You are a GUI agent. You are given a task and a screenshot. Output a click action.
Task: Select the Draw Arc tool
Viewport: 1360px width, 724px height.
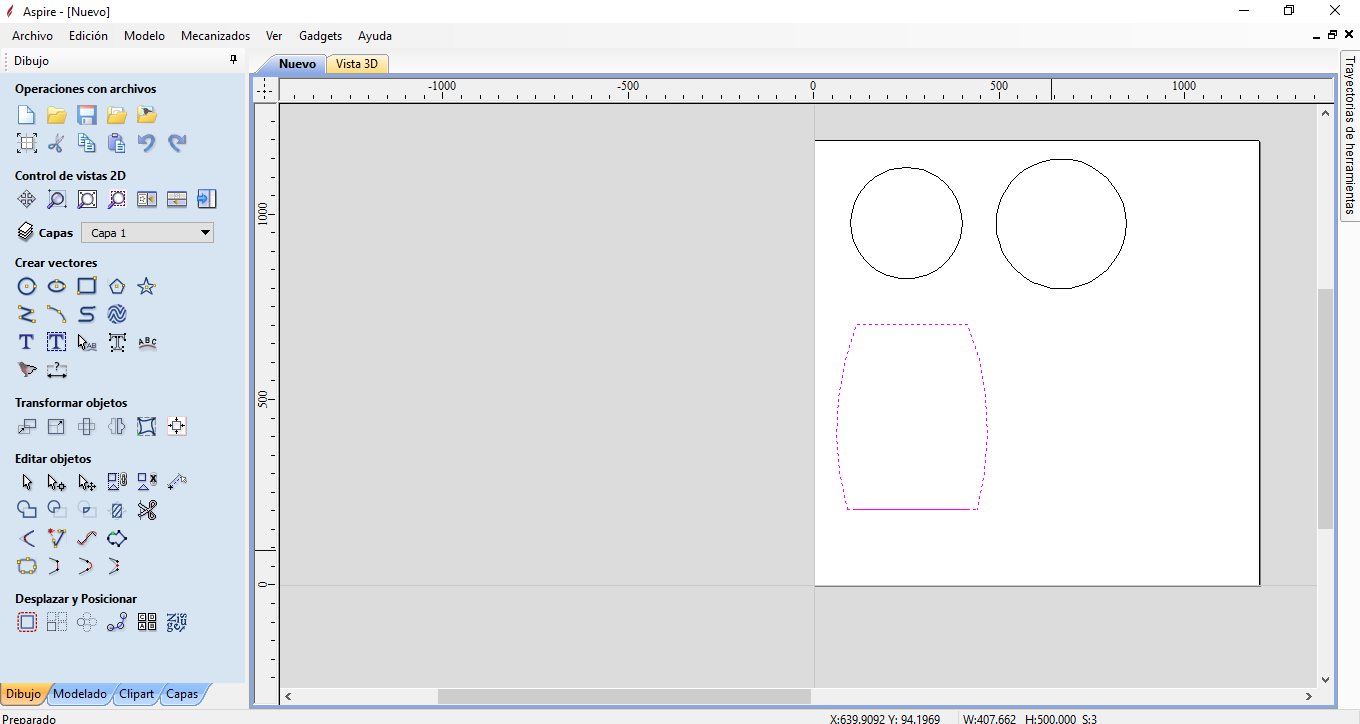click(x=57, y=315)
